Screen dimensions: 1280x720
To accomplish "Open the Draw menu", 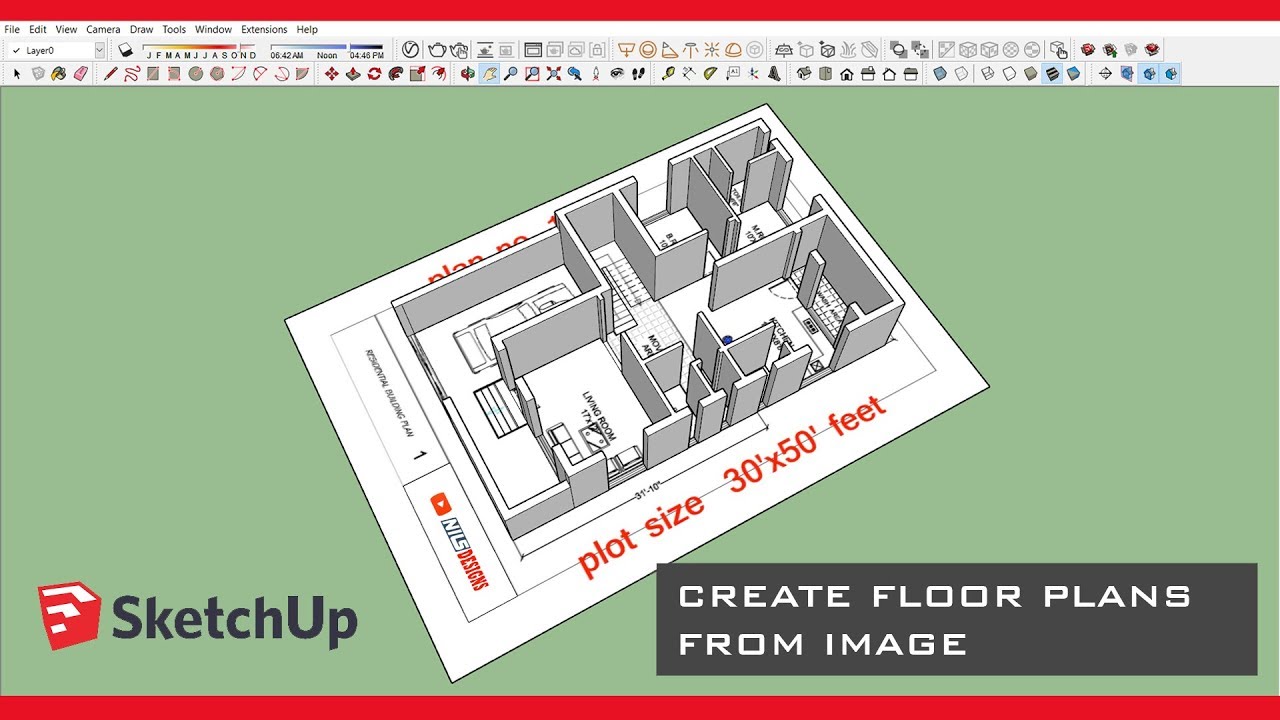I will tap(141, 30).
